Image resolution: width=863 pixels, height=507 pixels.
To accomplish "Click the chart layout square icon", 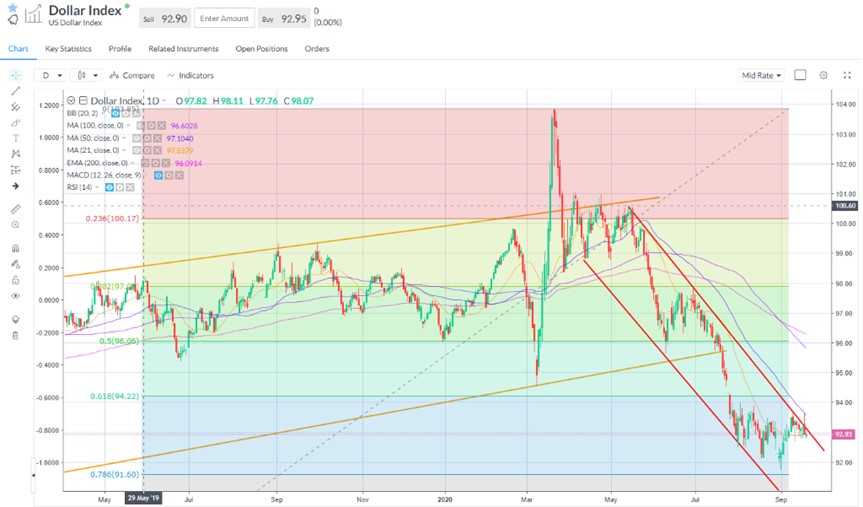I will tap(800, 75).
